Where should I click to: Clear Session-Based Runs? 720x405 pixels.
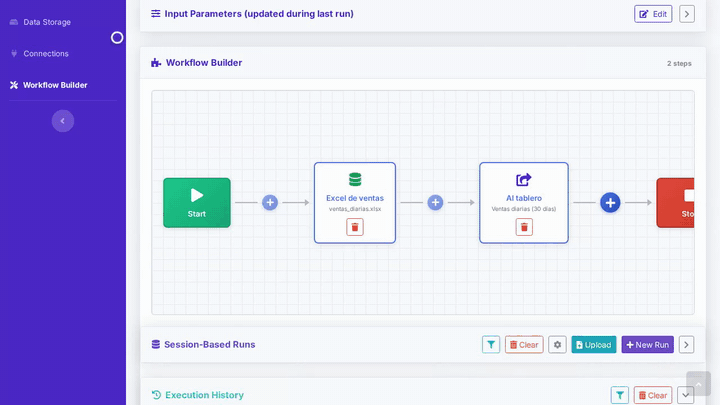pos(524,345)
